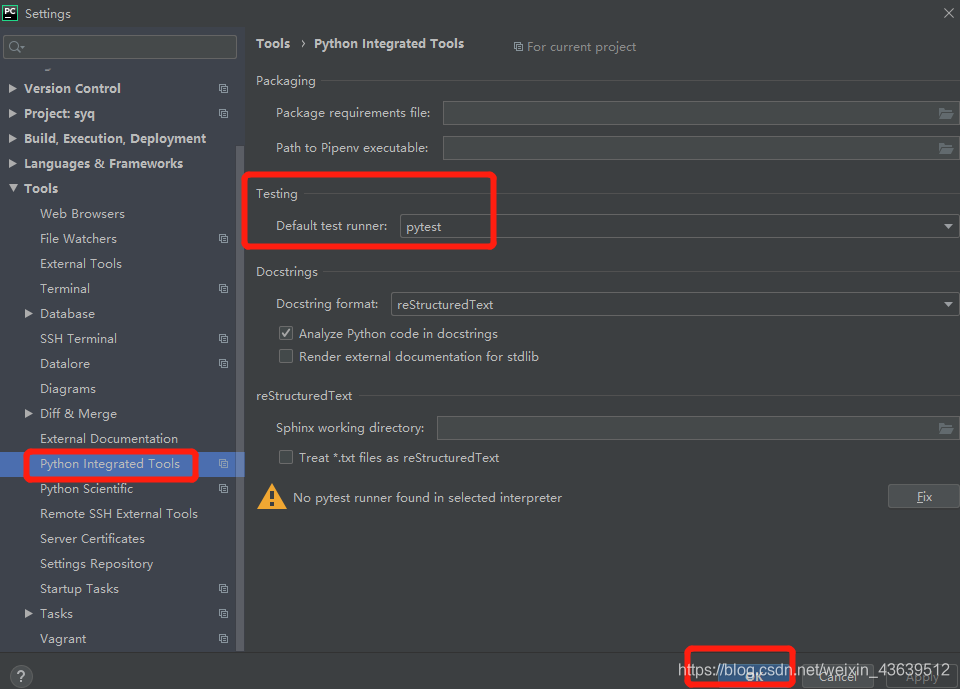Image resolution: width=960 pixels, height=689 pixels.
Task: Expand the Project: syq section
Action: pyautogui.click(x=13, y=113)
